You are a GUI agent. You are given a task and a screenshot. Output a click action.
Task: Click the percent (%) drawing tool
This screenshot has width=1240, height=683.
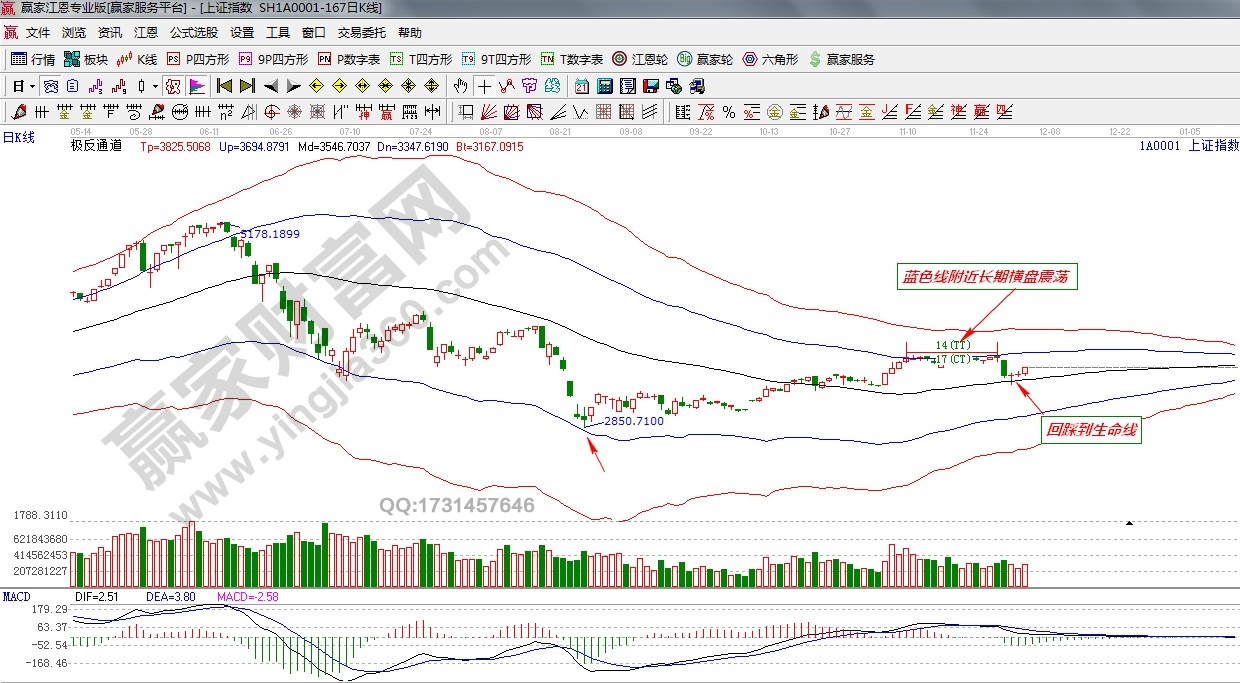click(728, 111)
